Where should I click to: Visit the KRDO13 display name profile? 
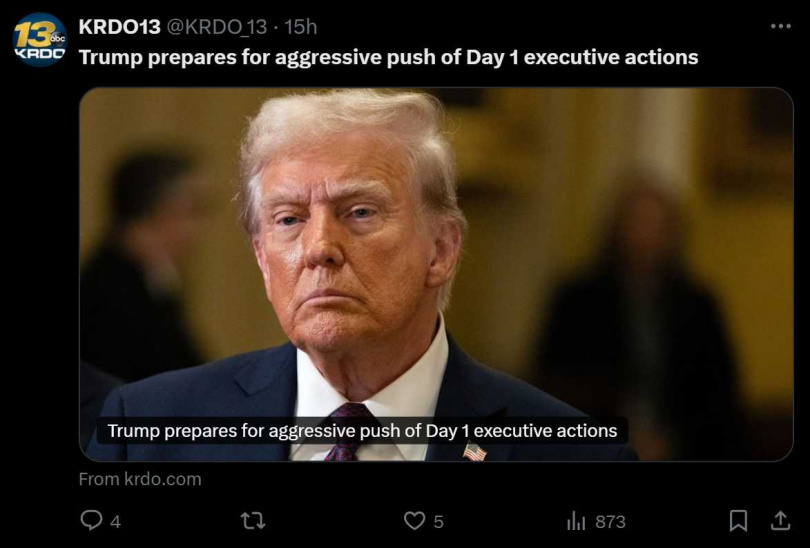[x=119, y=26]
